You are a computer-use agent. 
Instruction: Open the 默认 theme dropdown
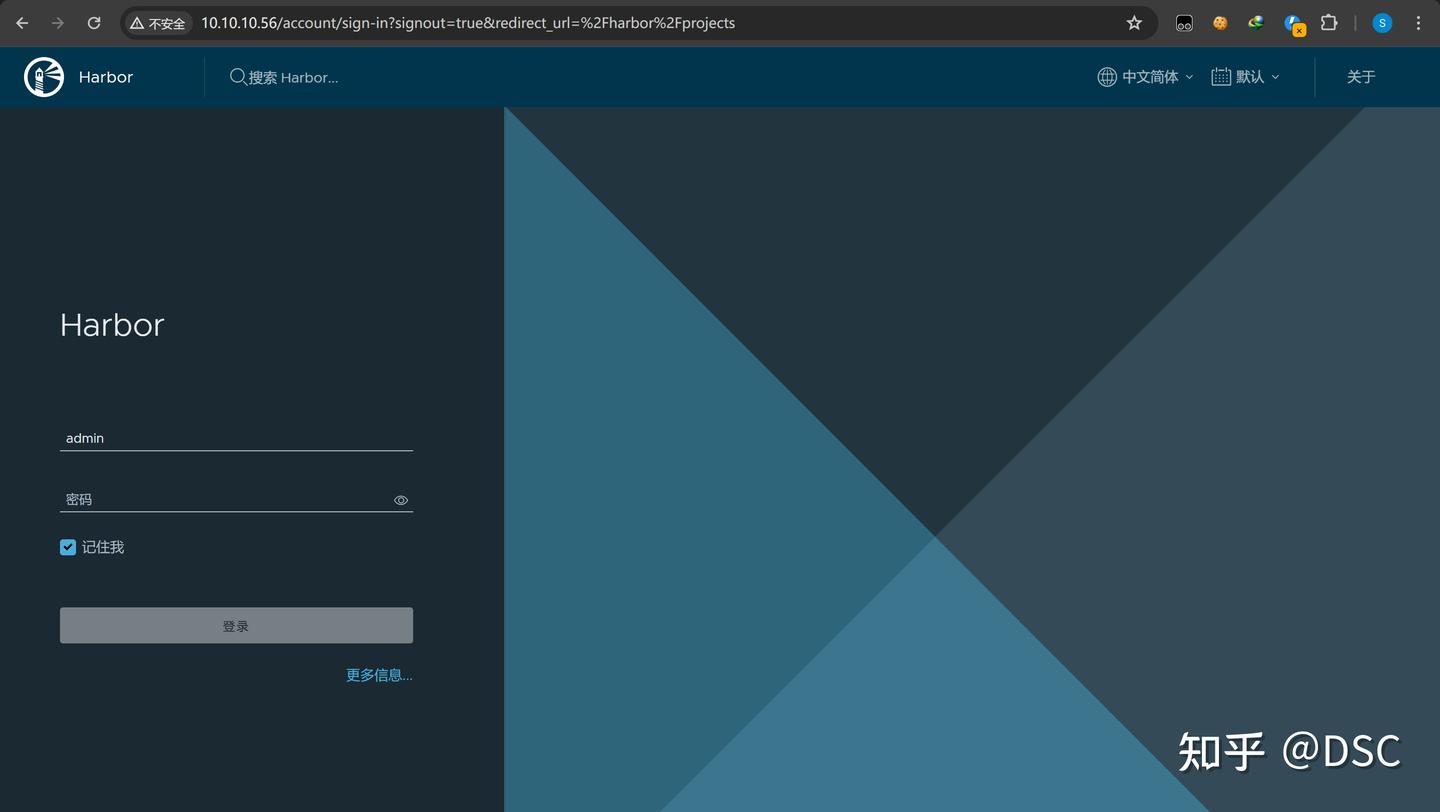point(1245,76)
